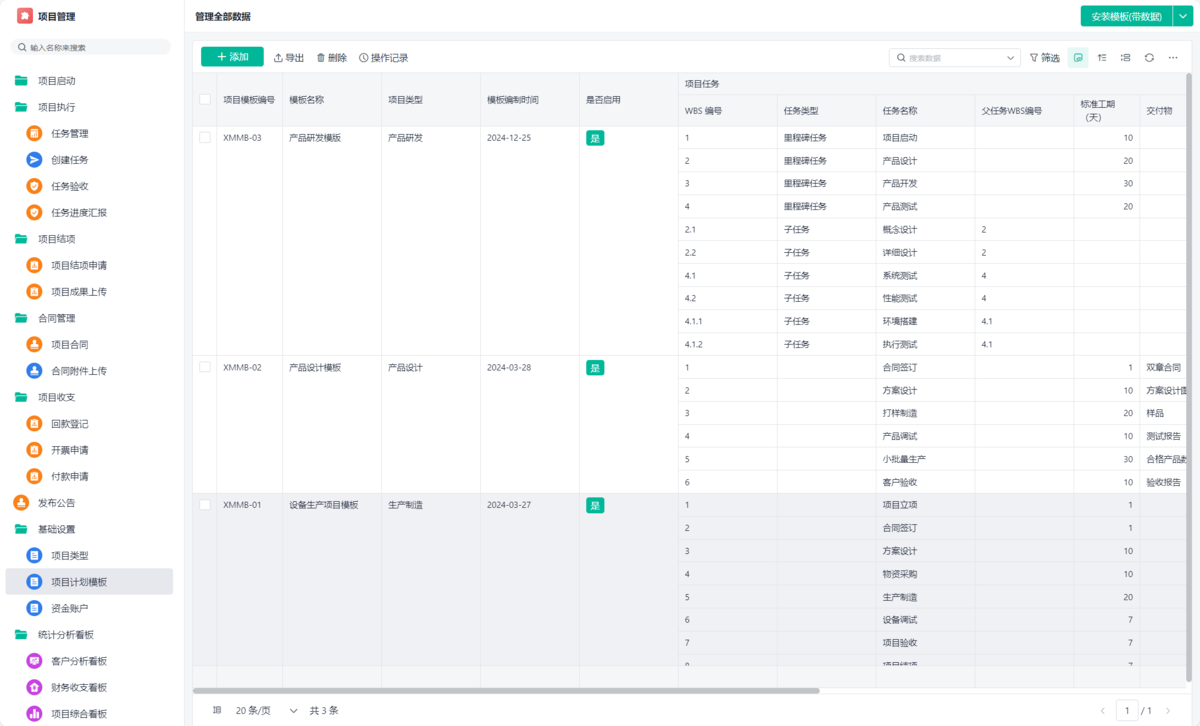The image size is (1200, 726).
Task: Collapse the 项目结项 folder
Action: tap(21, 239)
